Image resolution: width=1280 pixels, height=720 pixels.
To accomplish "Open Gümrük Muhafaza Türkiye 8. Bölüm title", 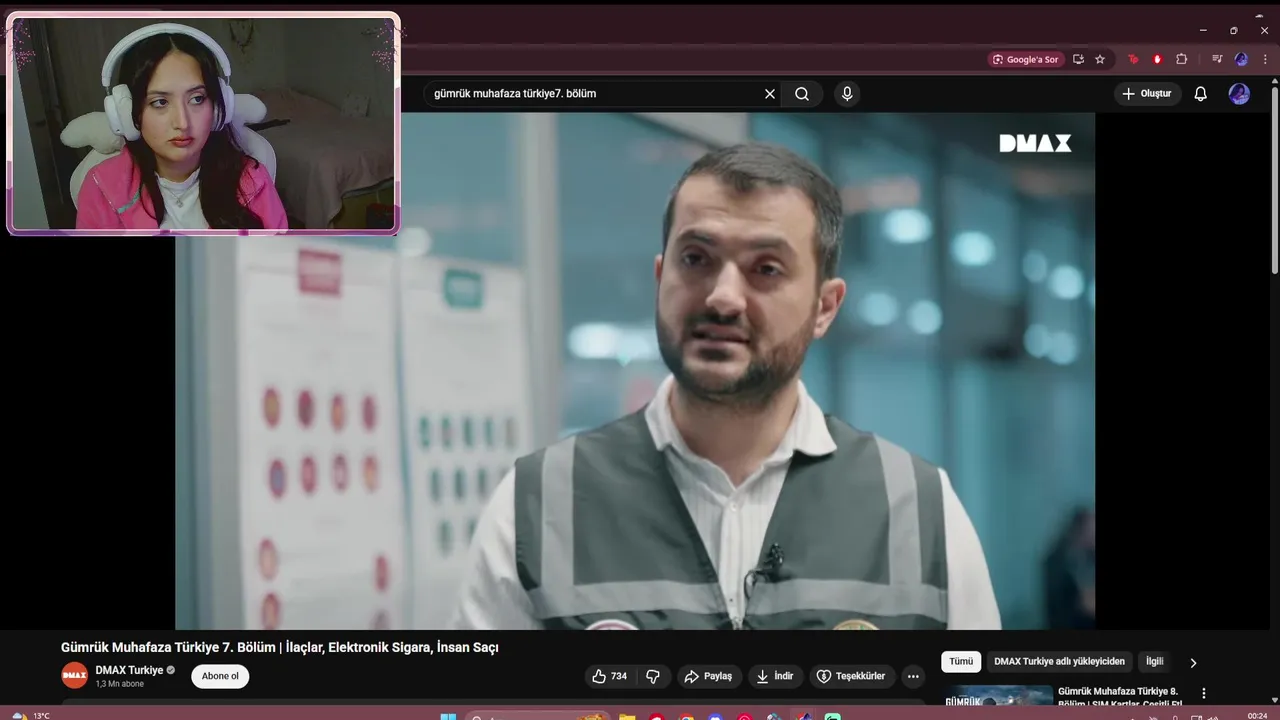I will (x=1120, y=697).
